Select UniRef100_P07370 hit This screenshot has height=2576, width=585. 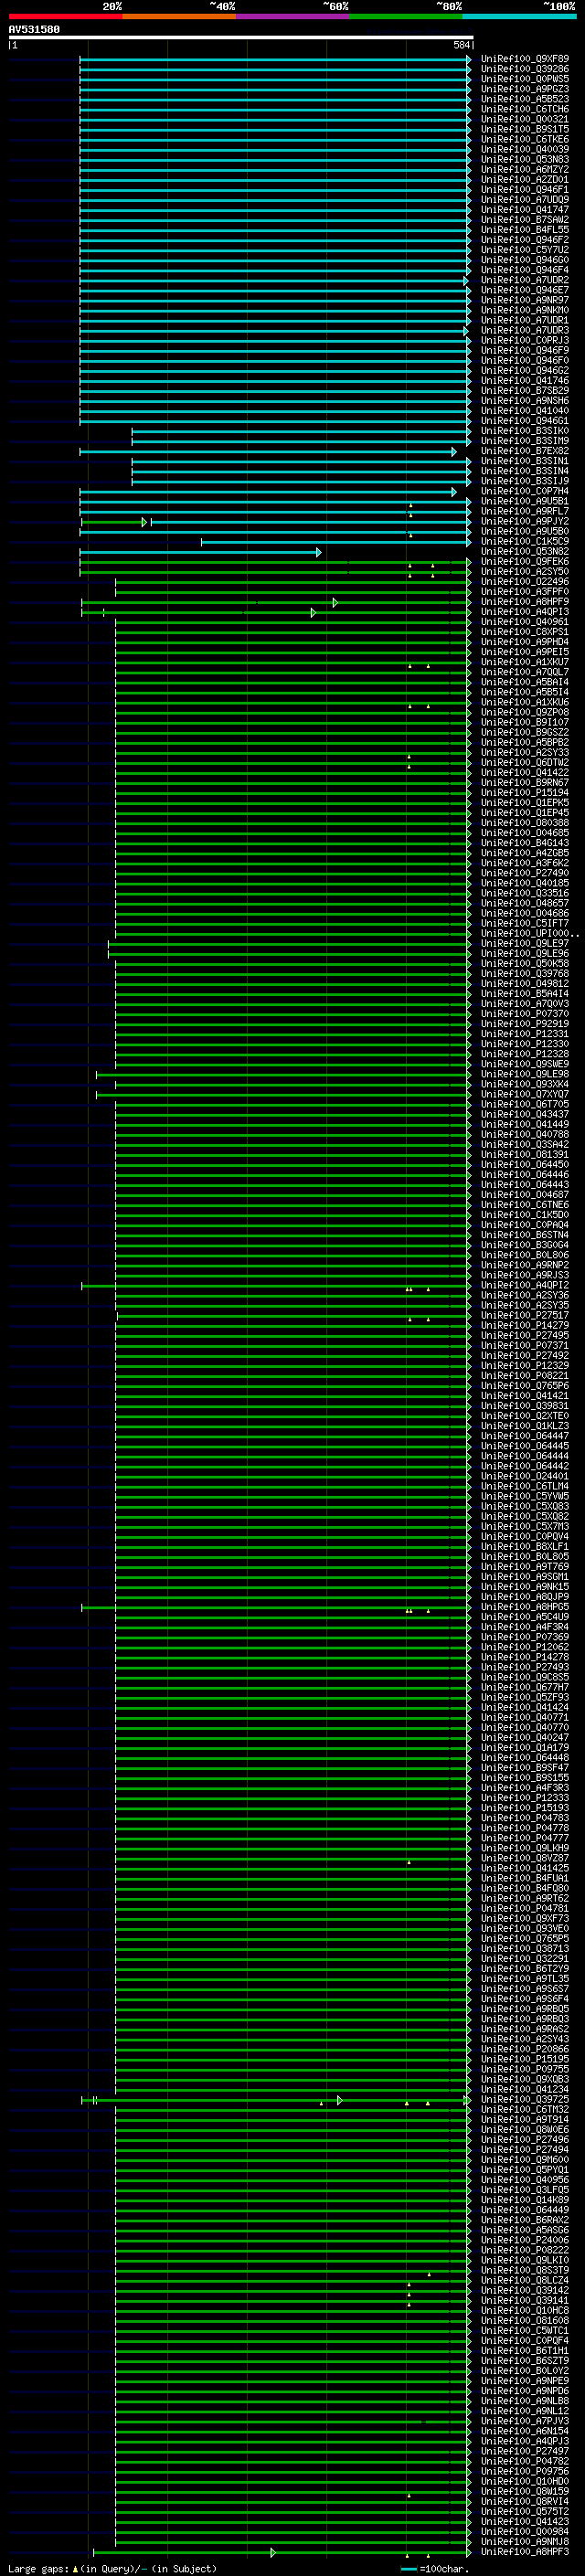point(525,1013)
